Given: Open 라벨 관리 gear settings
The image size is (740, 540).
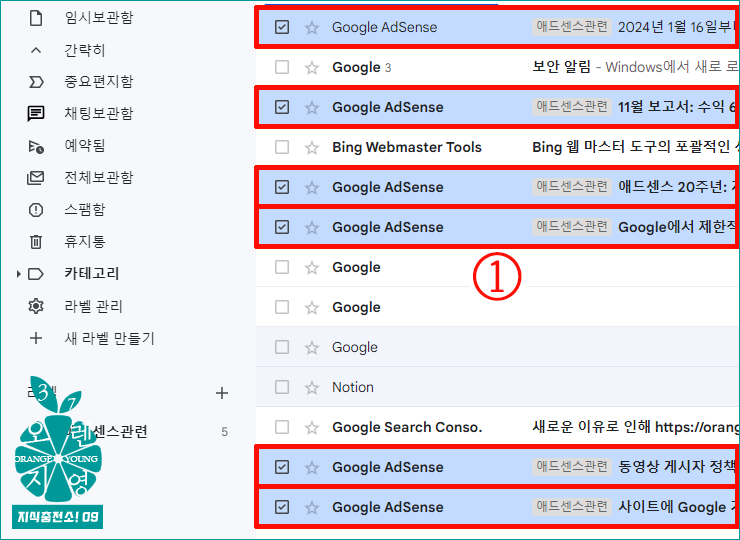Looking at the screenshot, I should (36, 306).
